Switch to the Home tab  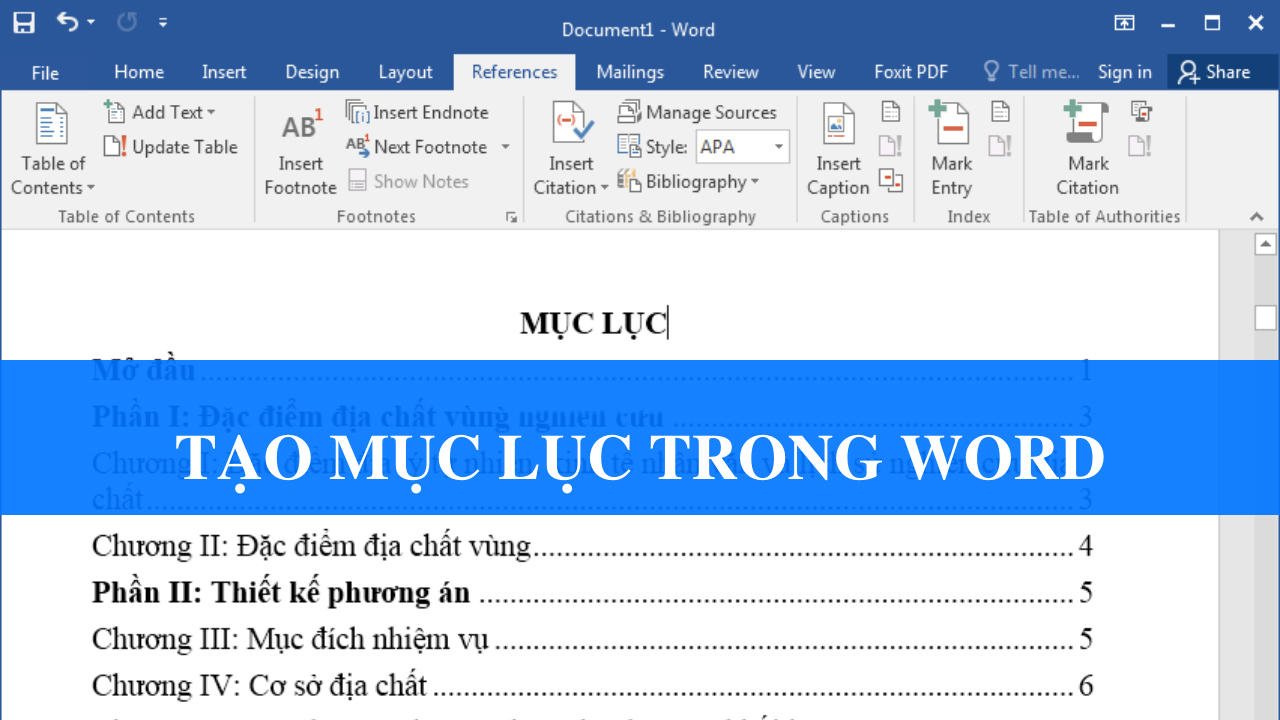point(139,72)
